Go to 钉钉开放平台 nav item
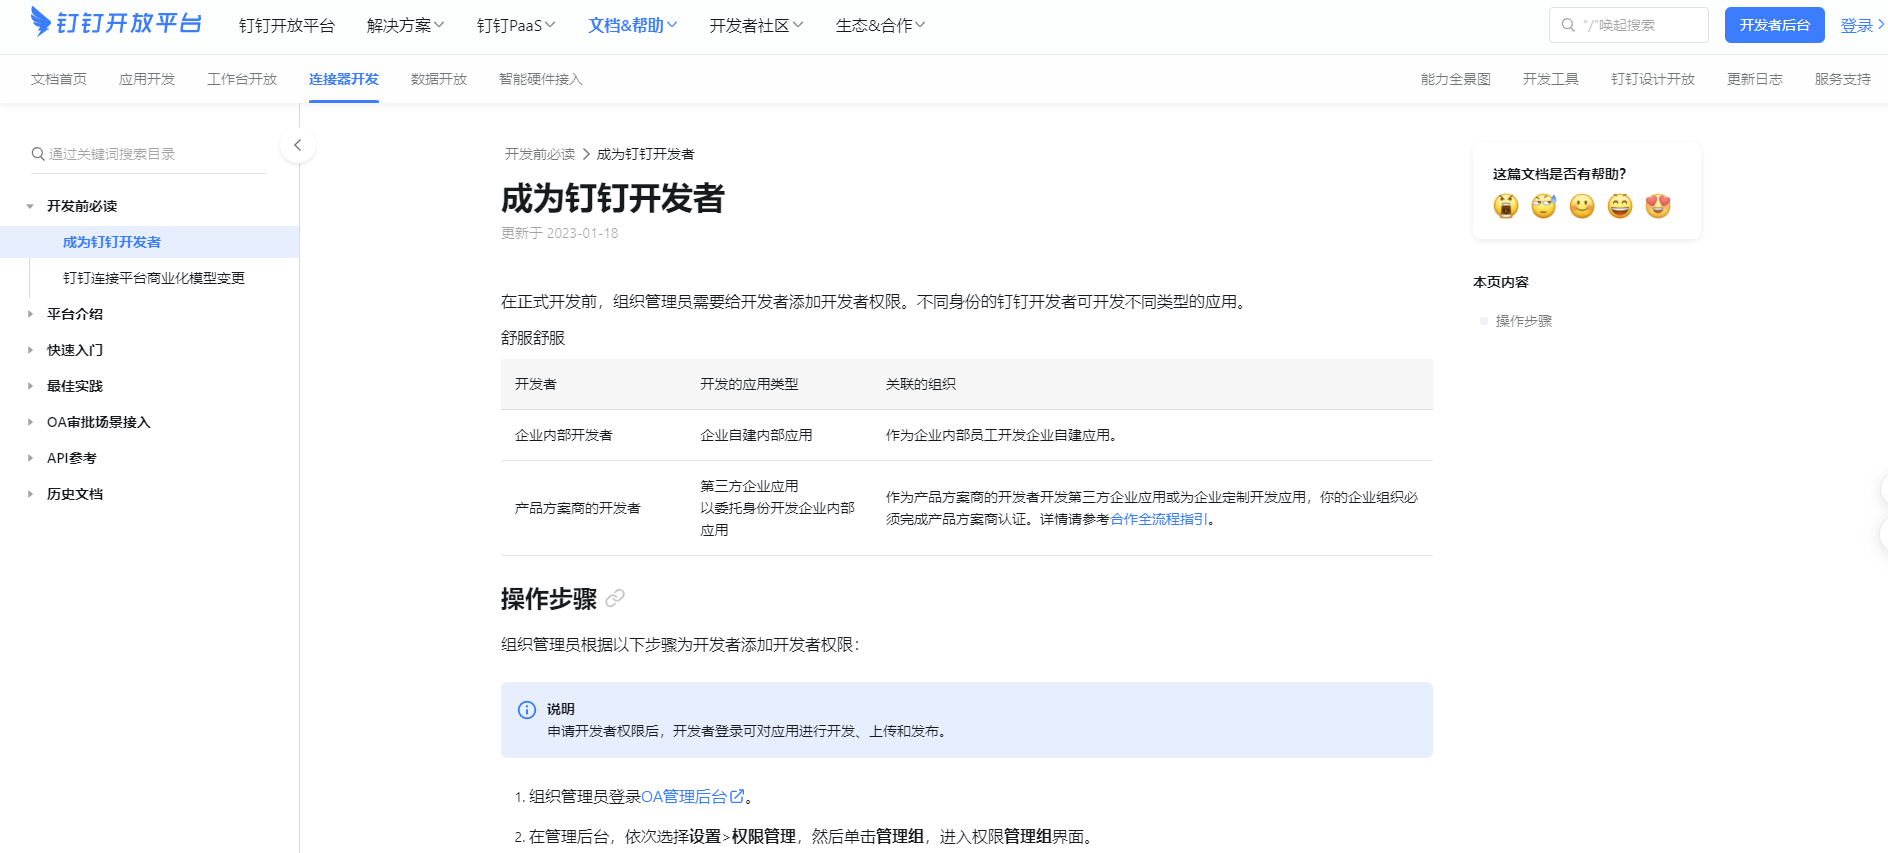 [287, 25]
